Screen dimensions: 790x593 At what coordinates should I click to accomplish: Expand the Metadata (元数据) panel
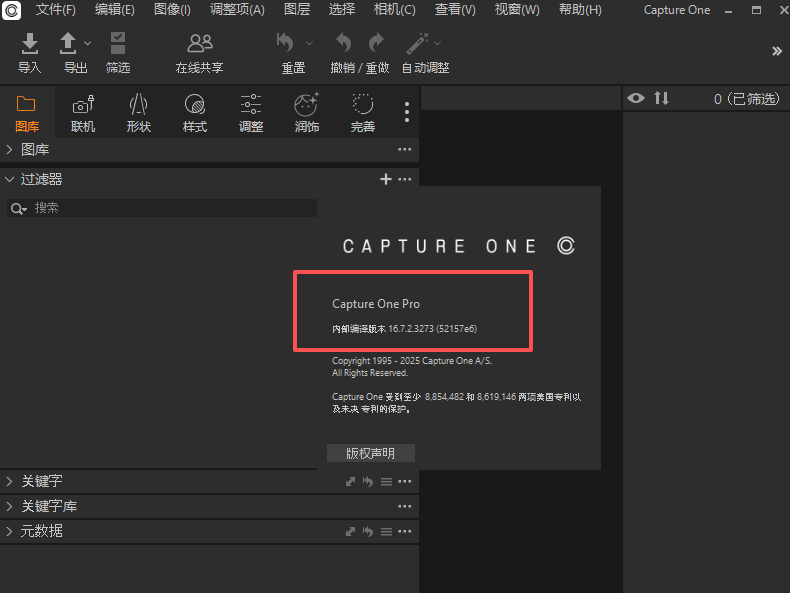pos(9,531)
